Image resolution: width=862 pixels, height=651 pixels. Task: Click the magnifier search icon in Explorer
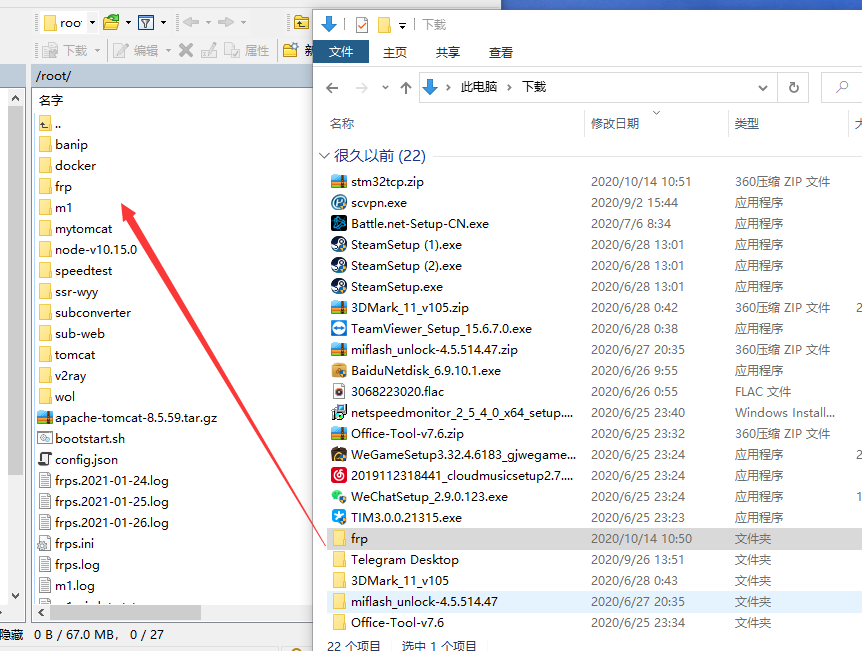point(842,87)
